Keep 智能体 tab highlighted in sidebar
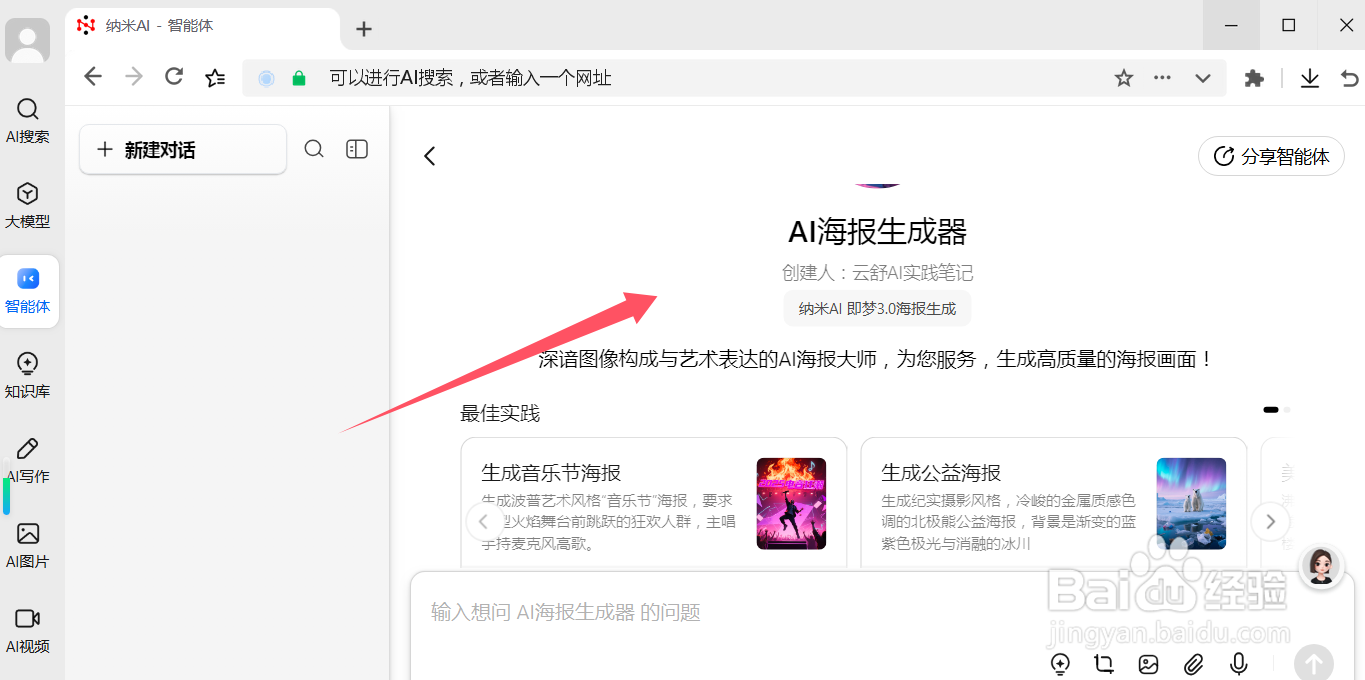The image size is (1365, 680). [x=29, y=291]
